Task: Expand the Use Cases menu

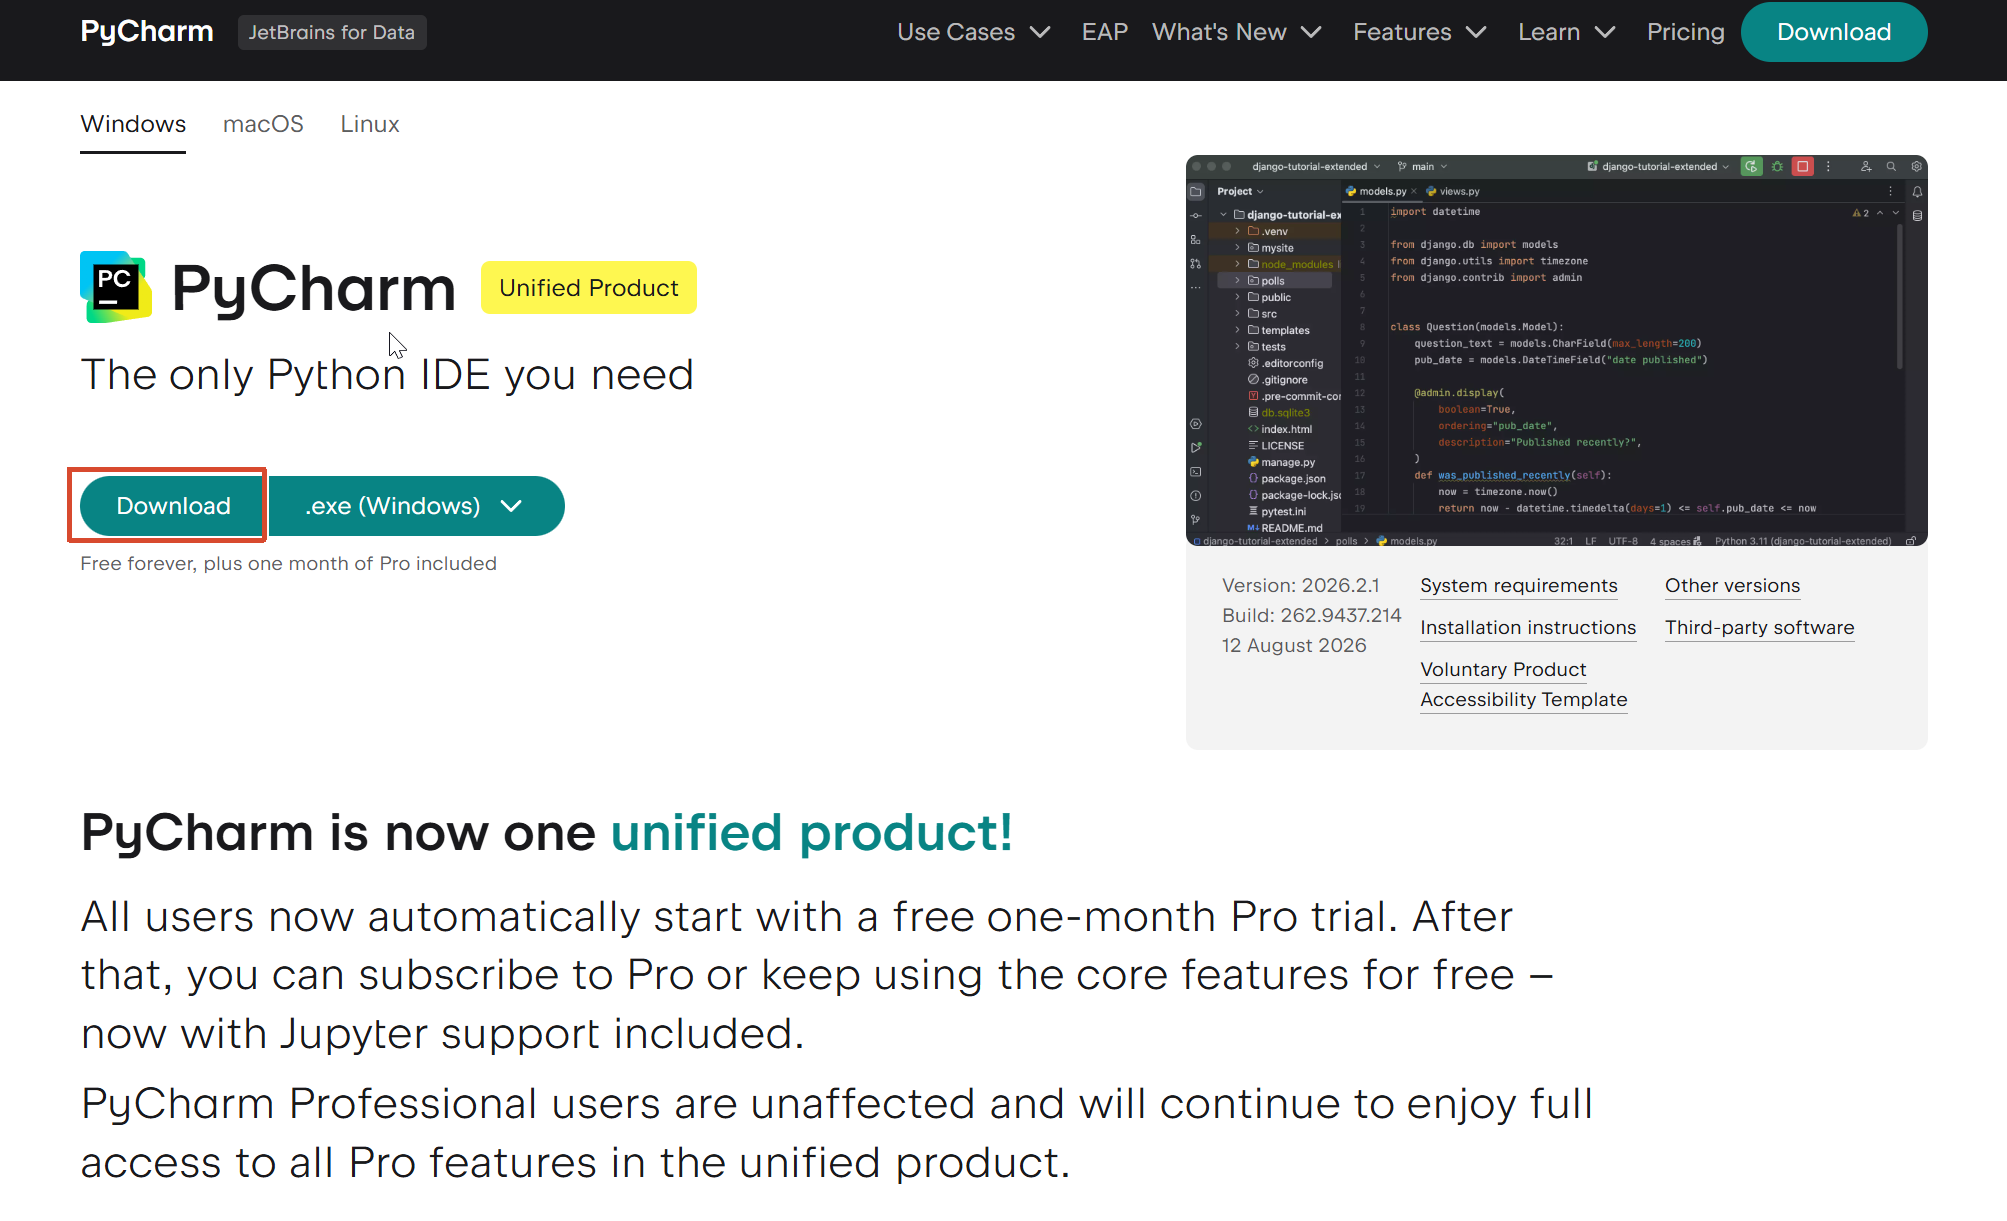Action: [x=974, y=32]
